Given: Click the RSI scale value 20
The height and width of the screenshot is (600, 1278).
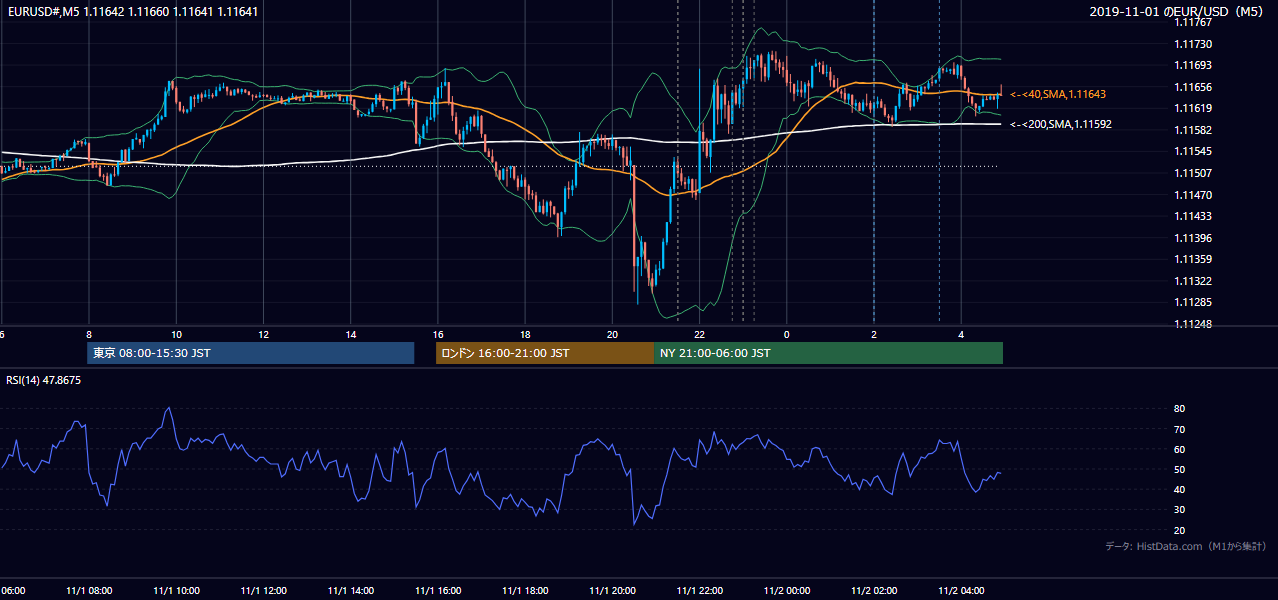Looking at the screenshot, I should pos(1179,531).
